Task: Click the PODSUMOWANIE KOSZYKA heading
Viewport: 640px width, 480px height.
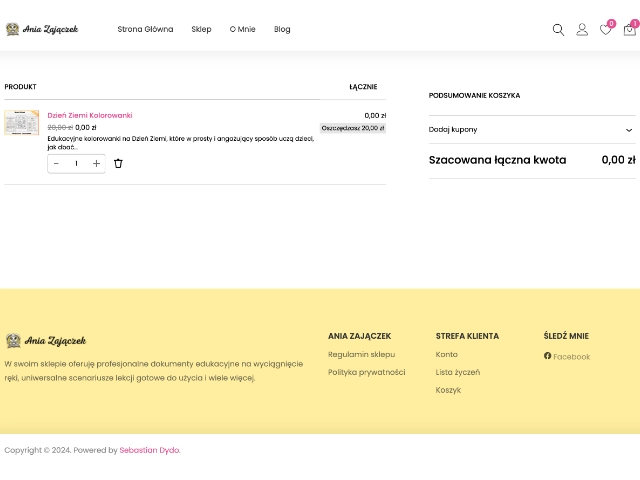Action: (474, 95)
